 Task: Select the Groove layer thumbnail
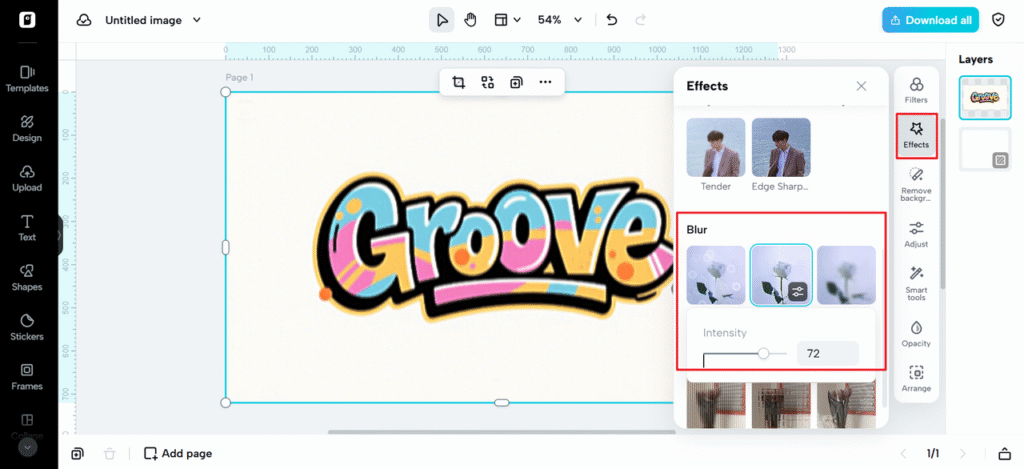pyautogui.click(x=985, y=97)
